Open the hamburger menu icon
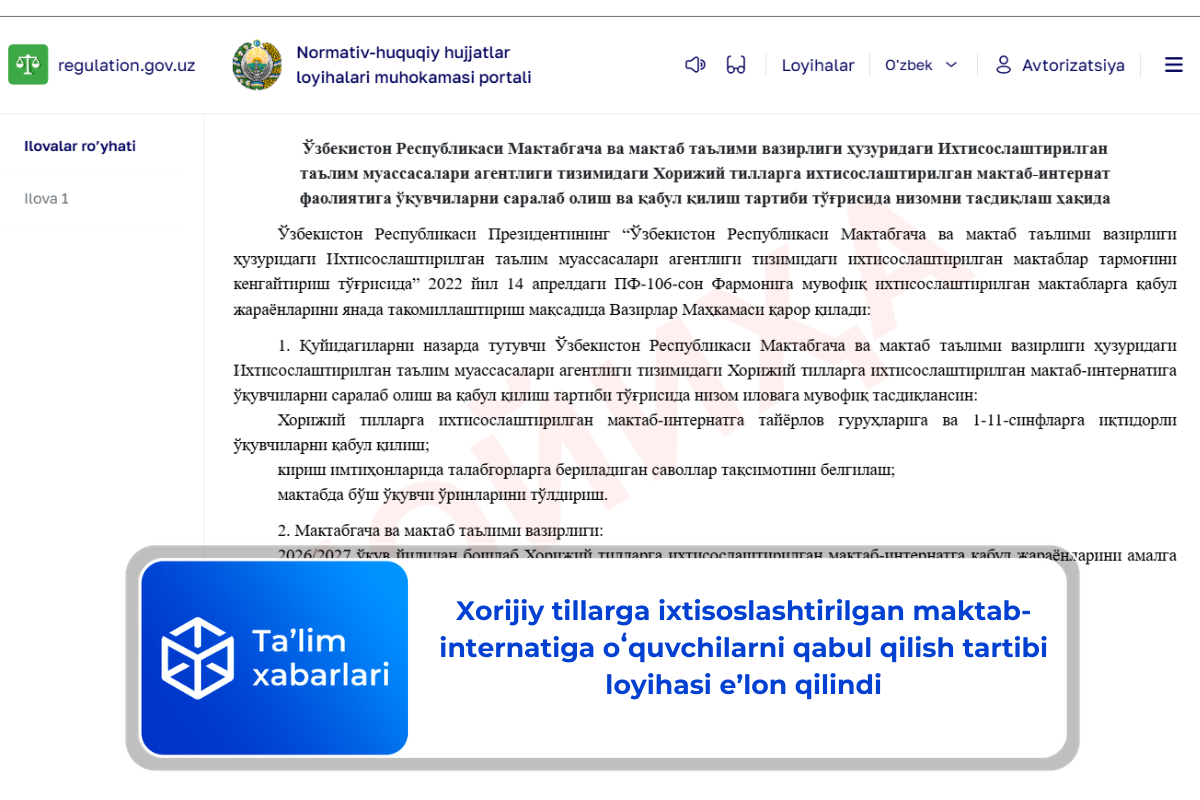The image size is (1200, 800). click(1173, 64)
